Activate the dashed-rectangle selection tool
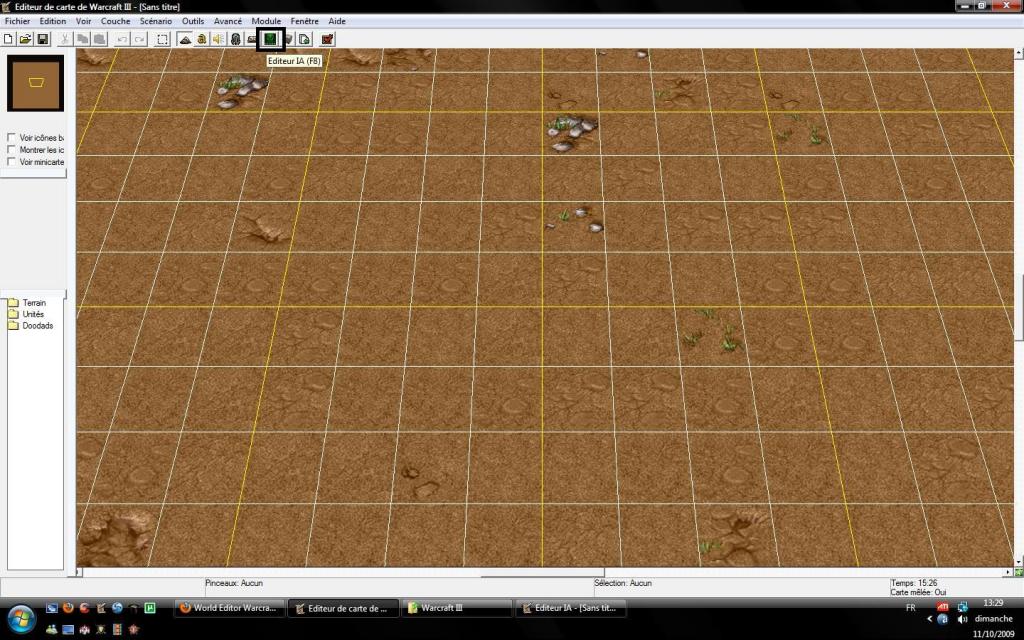 [x=162, y=39]
